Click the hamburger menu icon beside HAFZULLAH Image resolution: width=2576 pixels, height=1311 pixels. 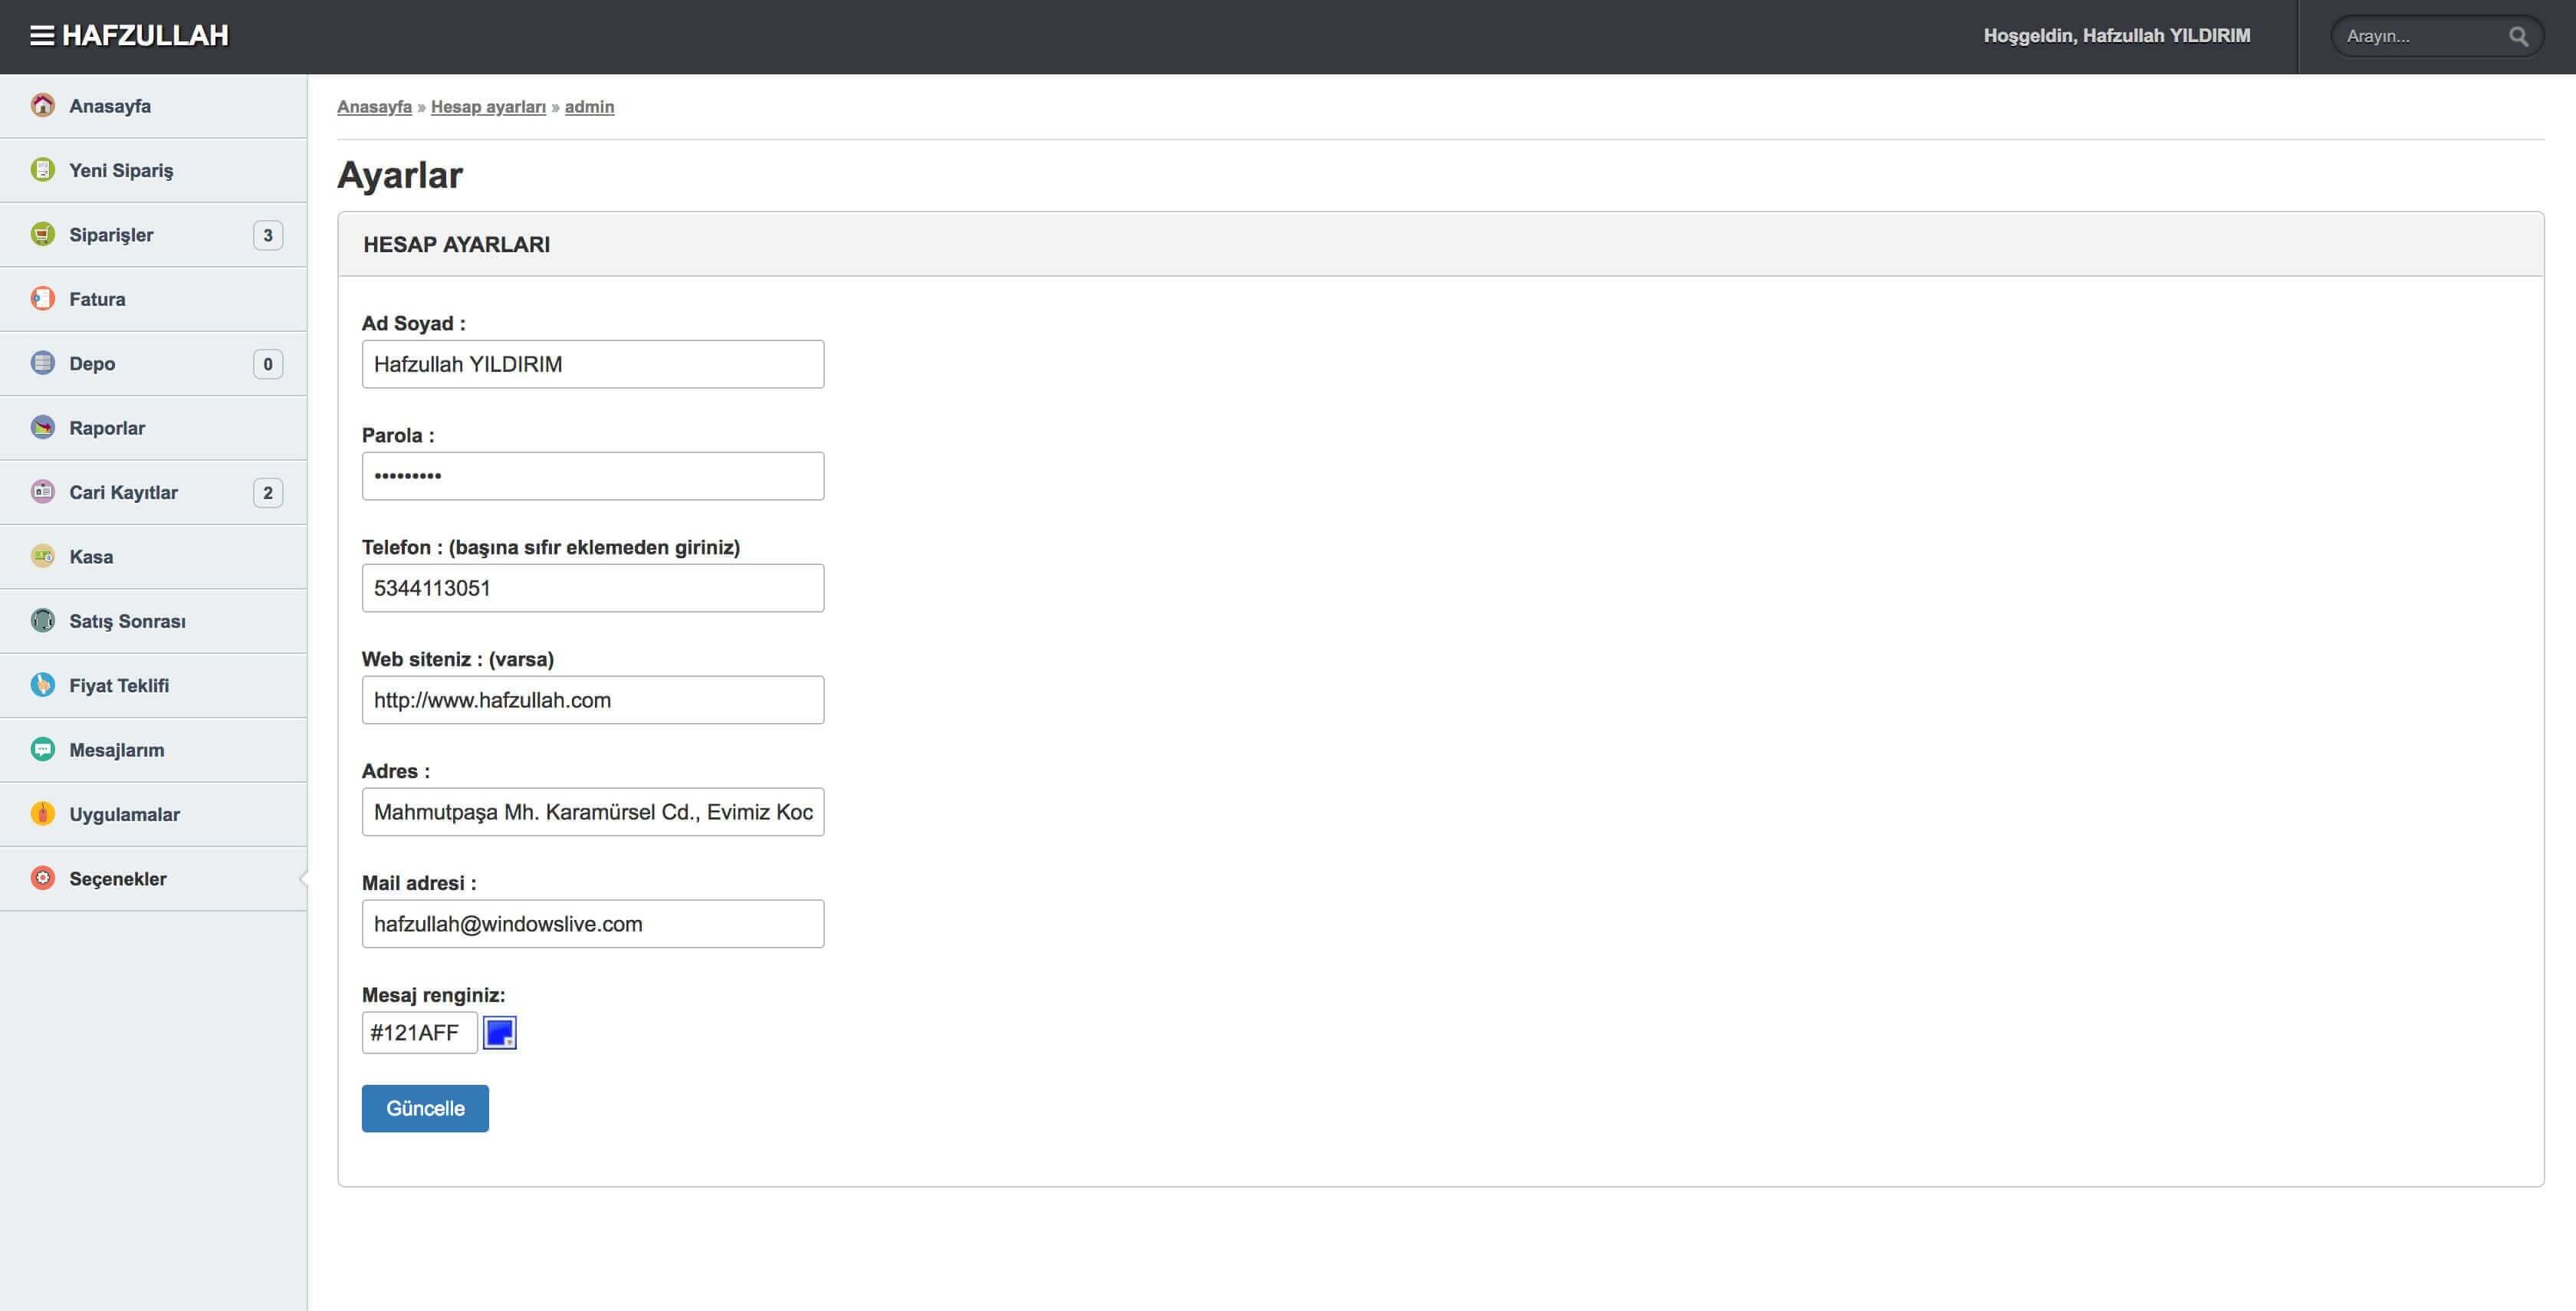click(42, 36)
